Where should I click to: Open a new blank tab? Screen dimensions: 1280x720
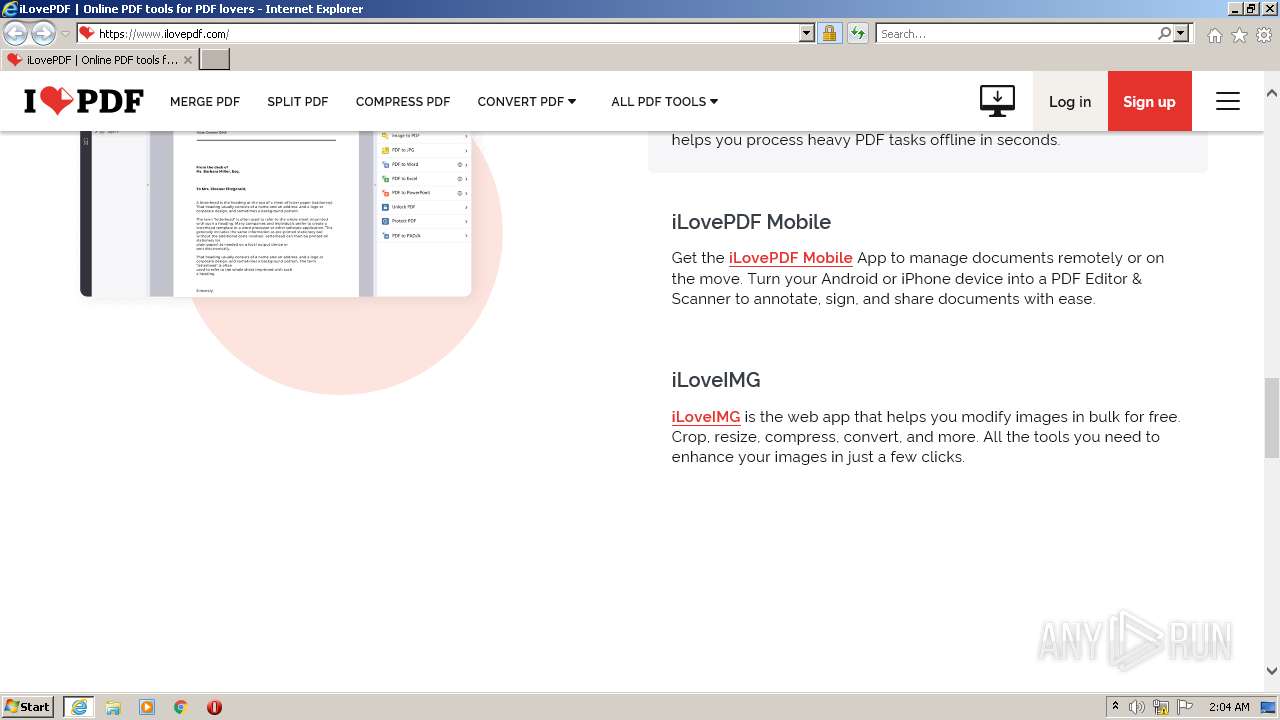coord(215,60)
